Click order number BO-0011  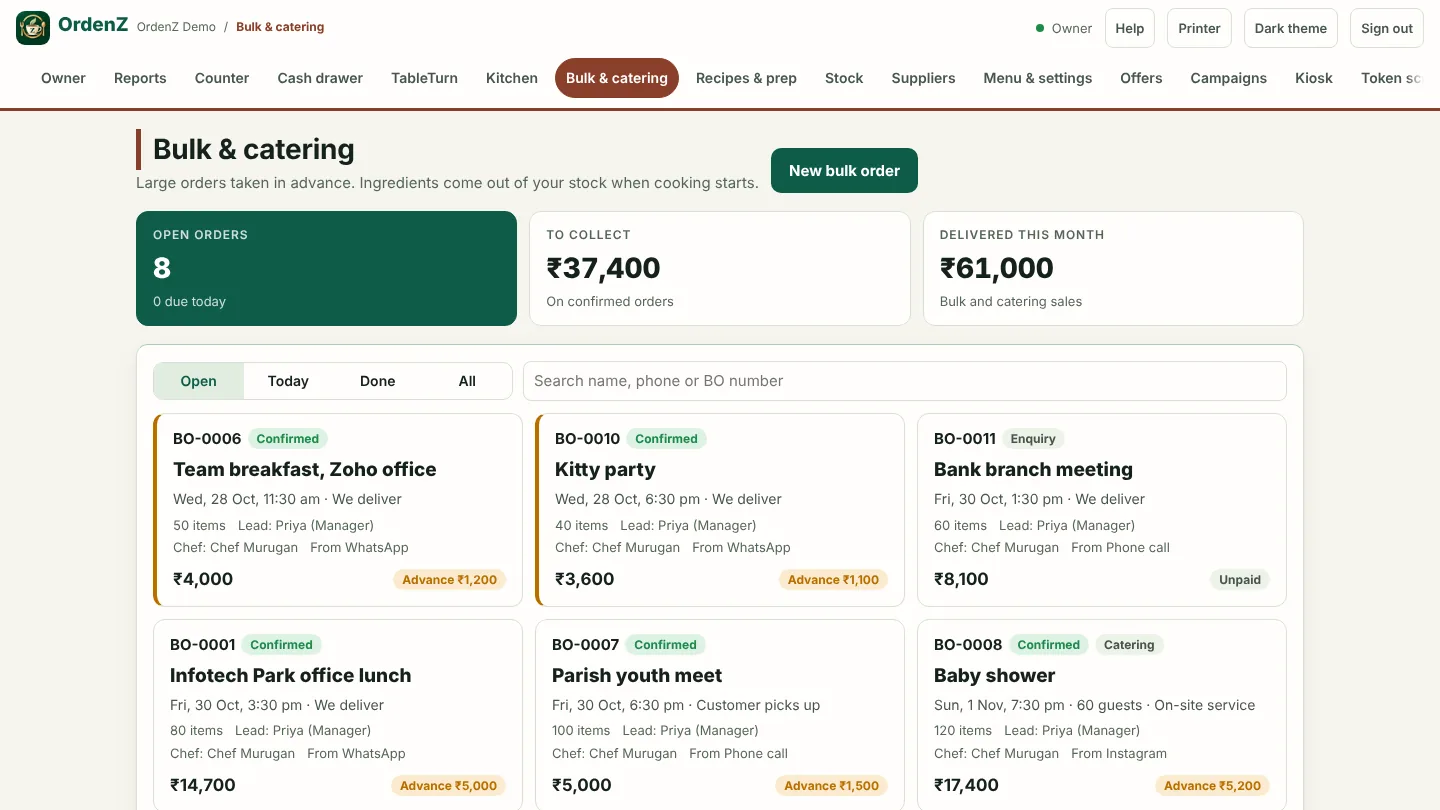pyautogui.click(x=965, y=439)
